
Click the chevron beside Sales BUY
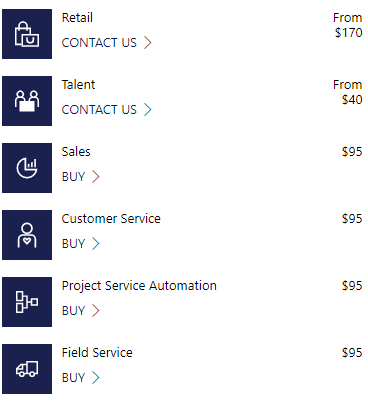pos(96,177)
